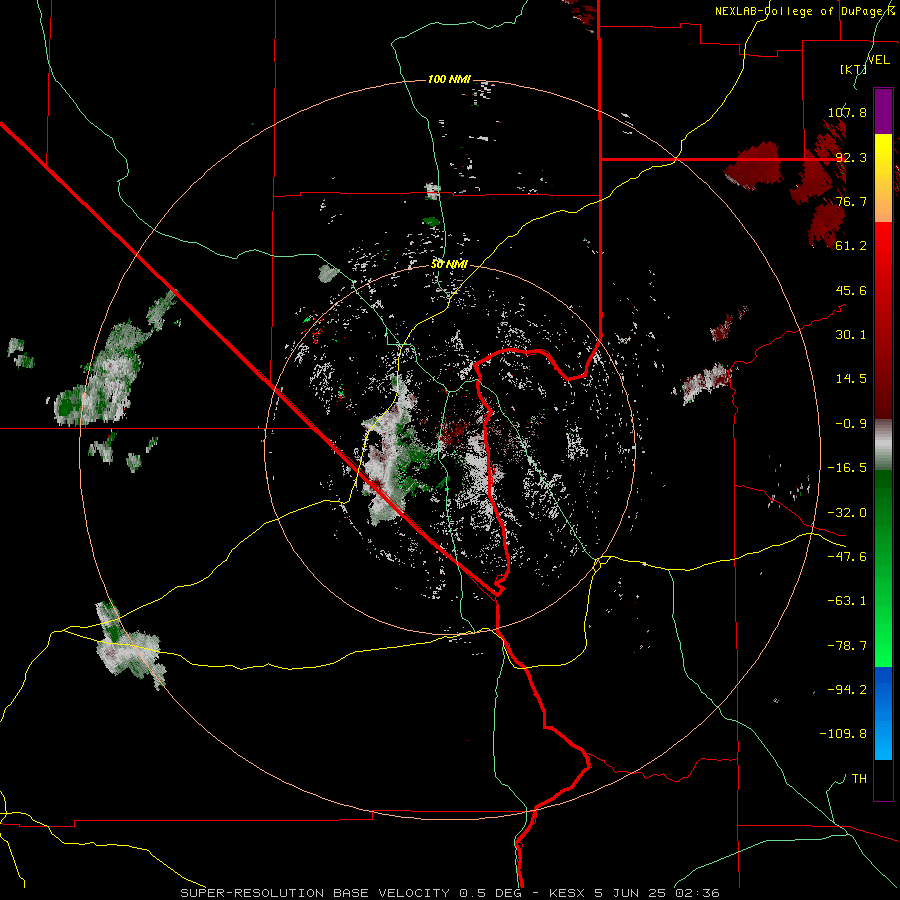The height and width of the screenshot is (900, 900).
Task: Select the 14.5 velocity scale value
Action: point(851,379)
